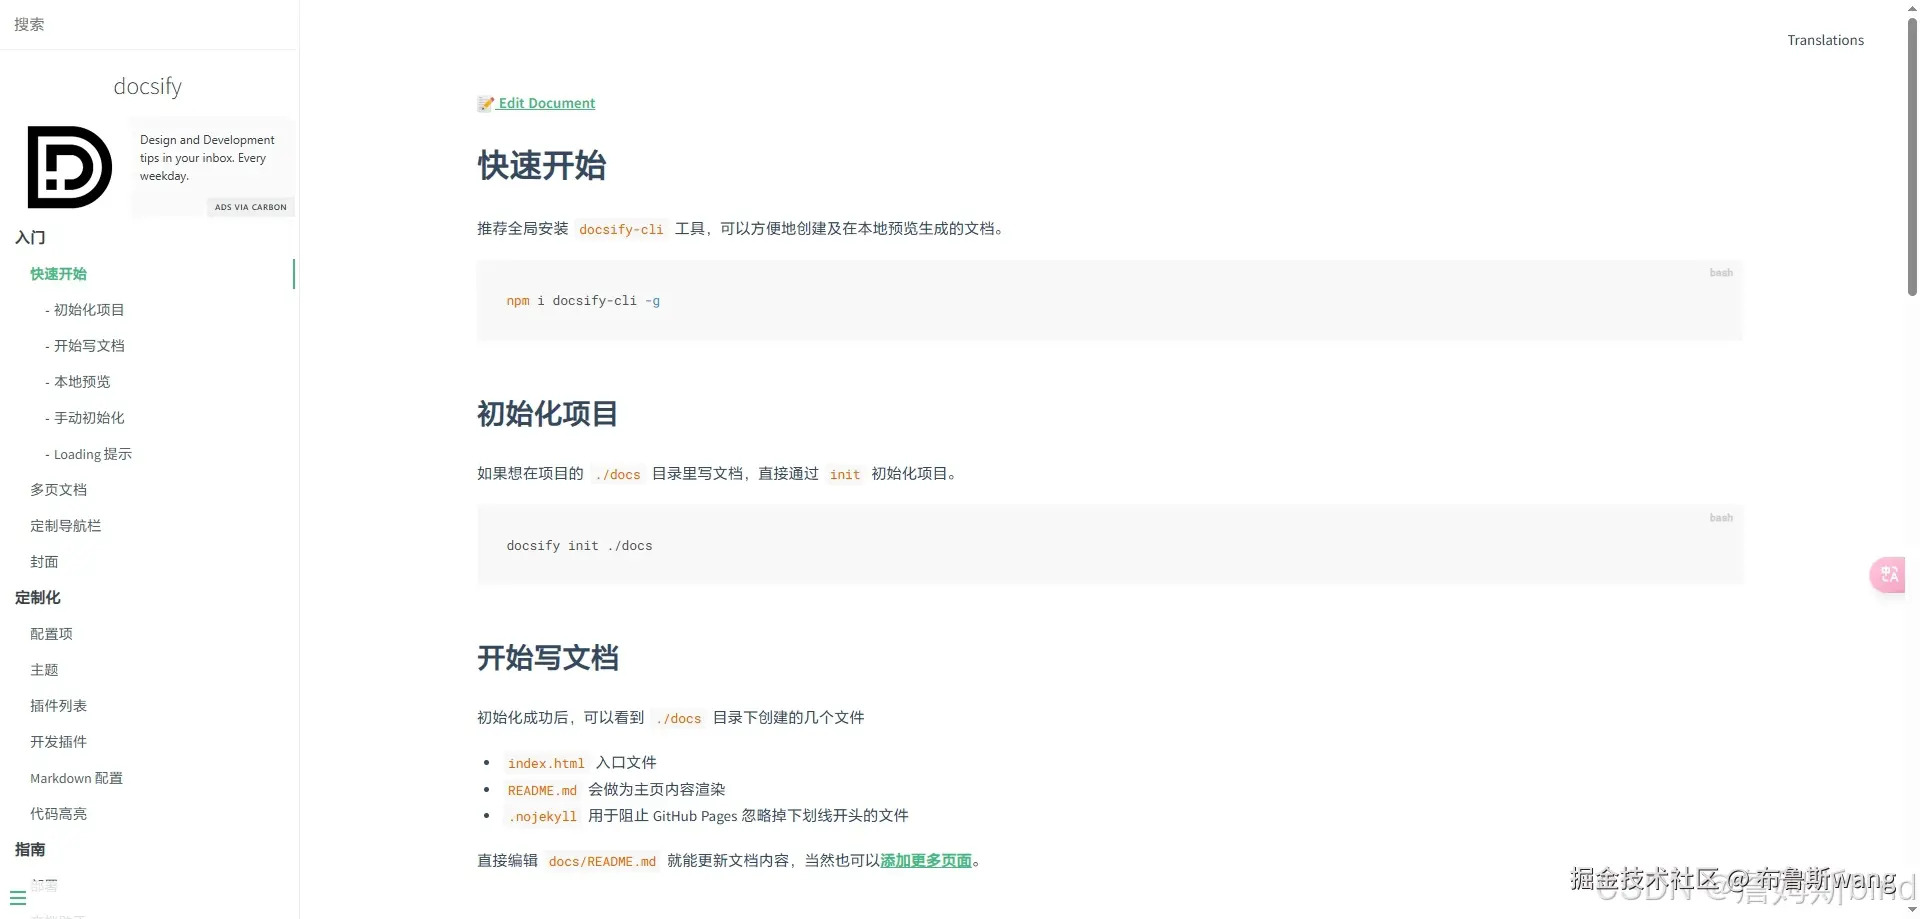Open the Translations menu
Viewport: 1920px width, 919px height.
pos(1825,40)
